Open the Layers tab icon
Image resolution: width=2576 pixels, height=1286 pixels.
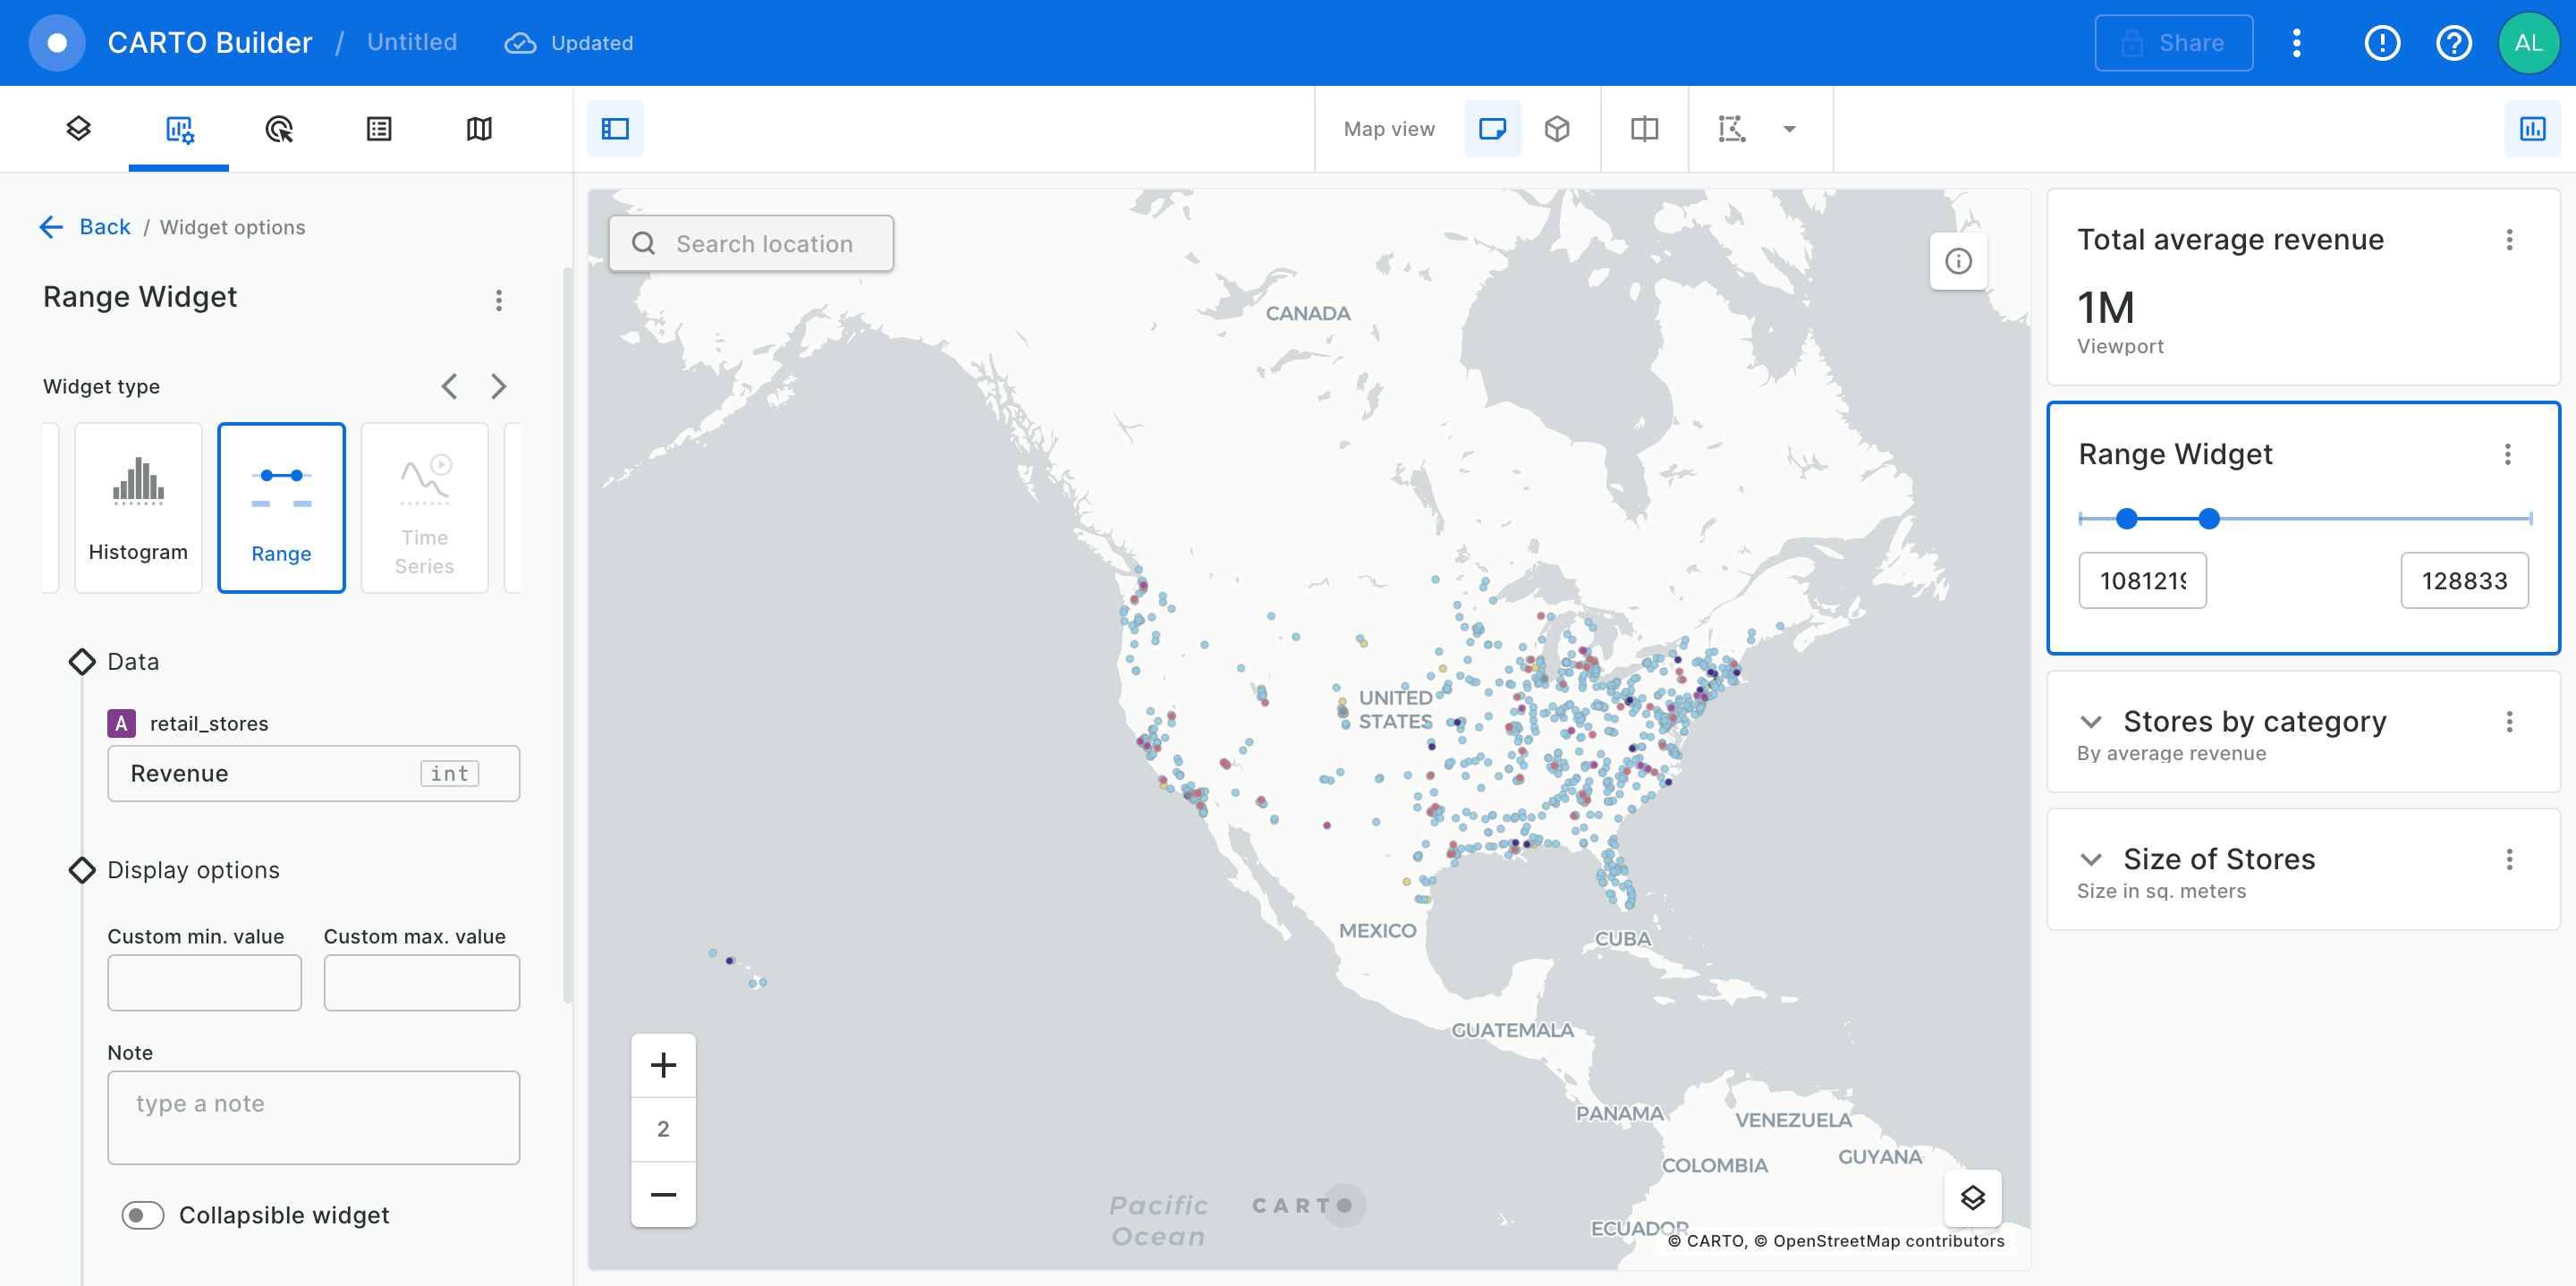click(x=79, y=128)
